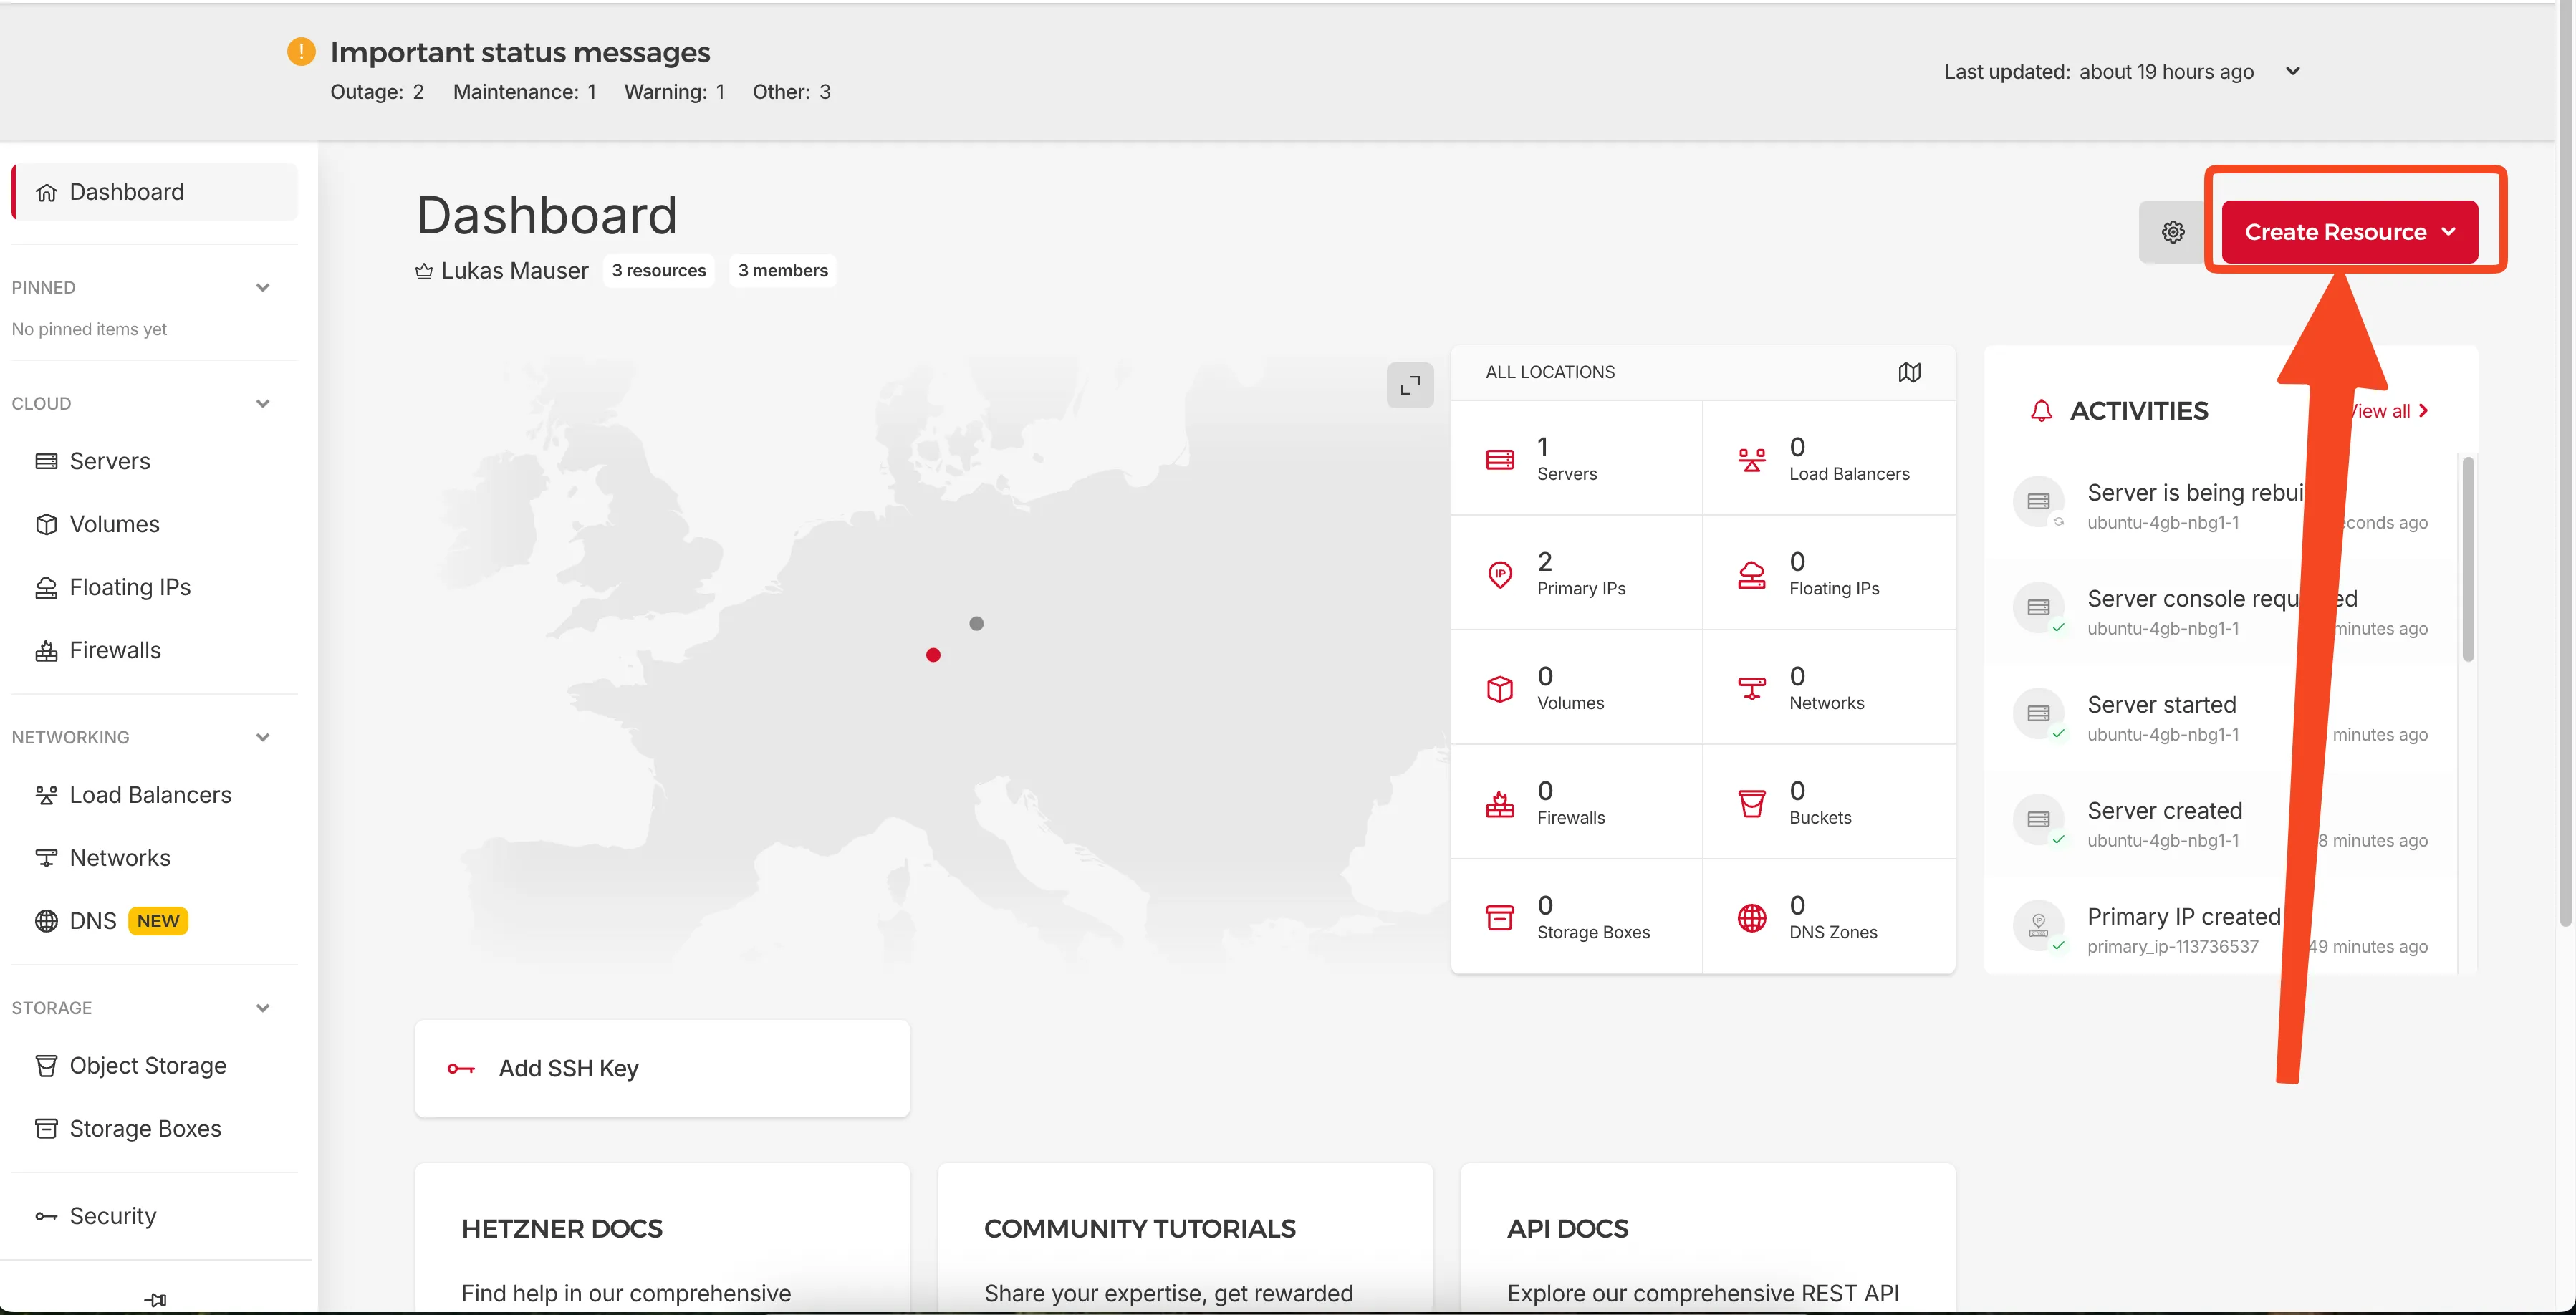Click the Volumes icon in the sidebar

[46, 523]
